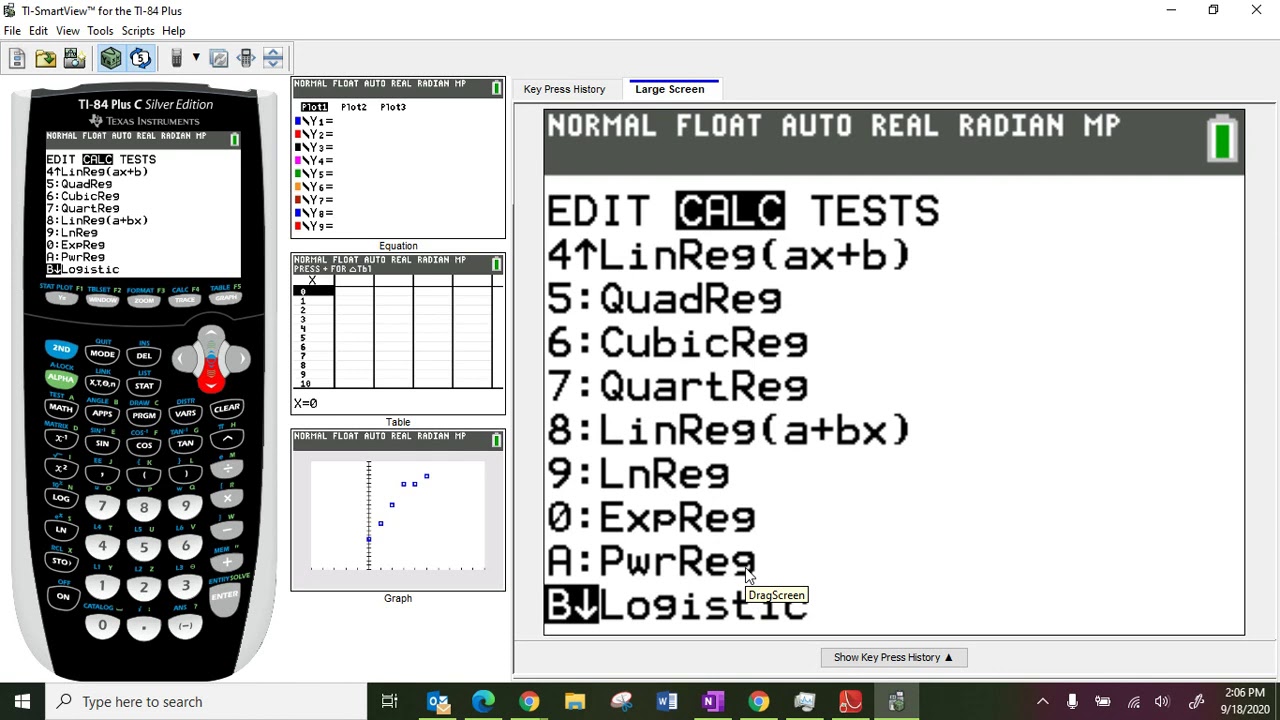The width and height of the screenshot is (1280, 720).
Task: Click the X,T,θ,n calculator key
Action: 102,384
